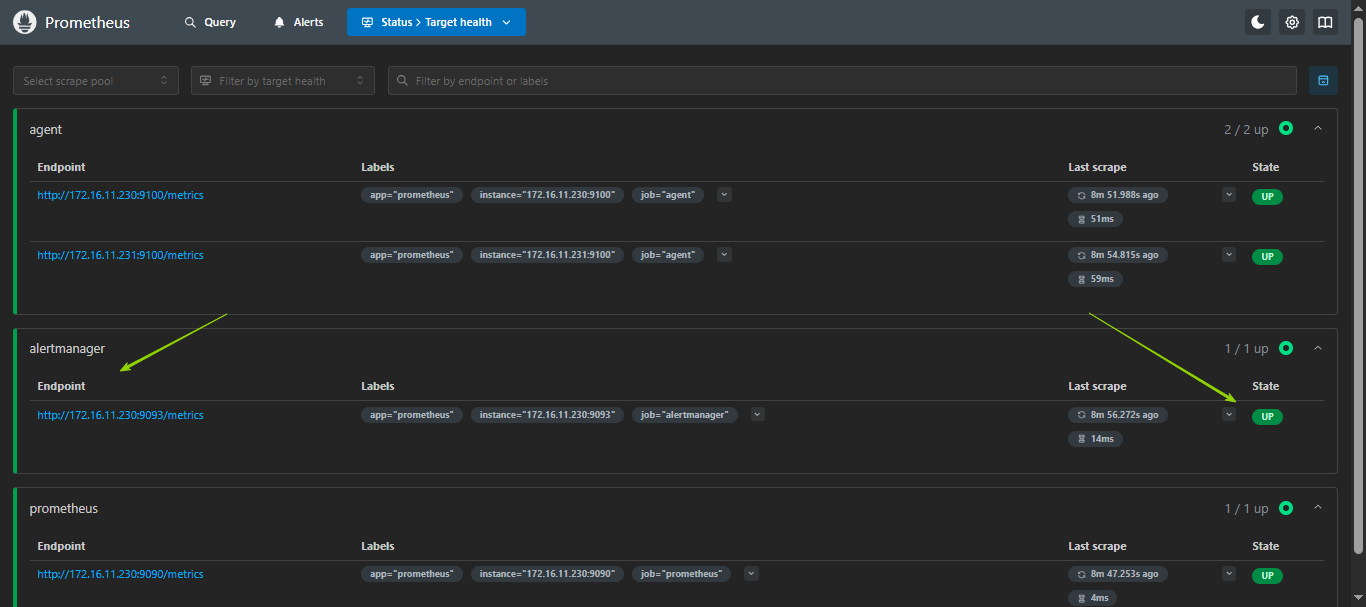Click 8m 56.272s ago last scrape badge
This screenshot has width=1366, height=607.
(1118, 414)
